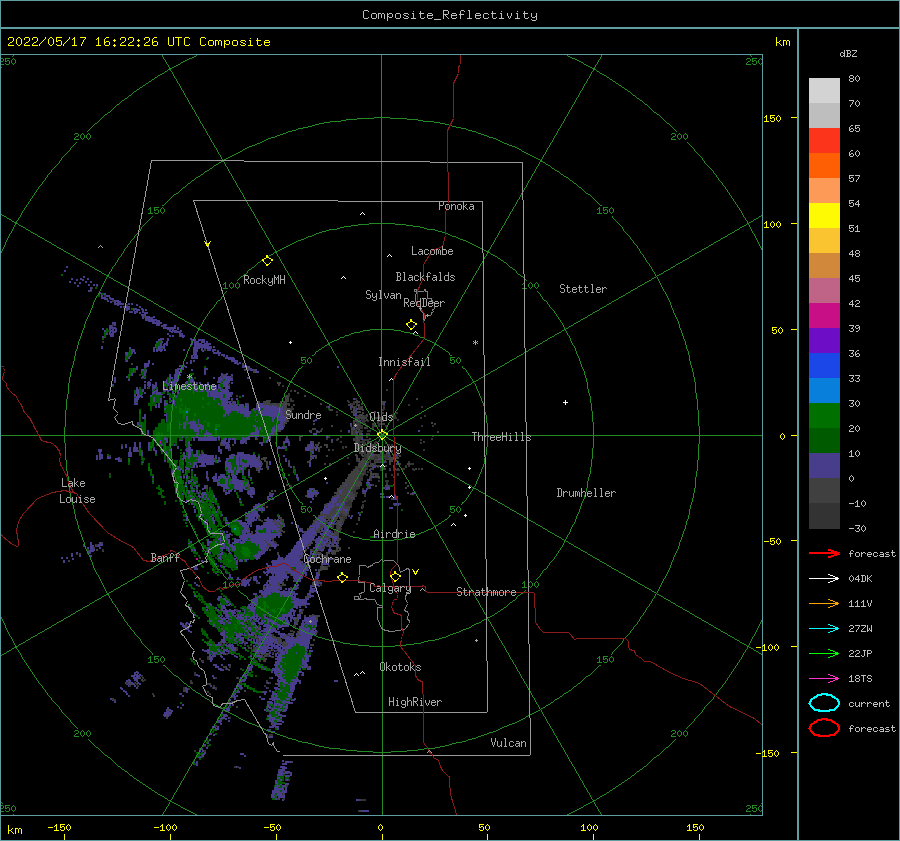Click the Calgary city label
Image resolution: width=900 pixels, height=841 pixels.
pyautogui.click(x=390, y=588)
